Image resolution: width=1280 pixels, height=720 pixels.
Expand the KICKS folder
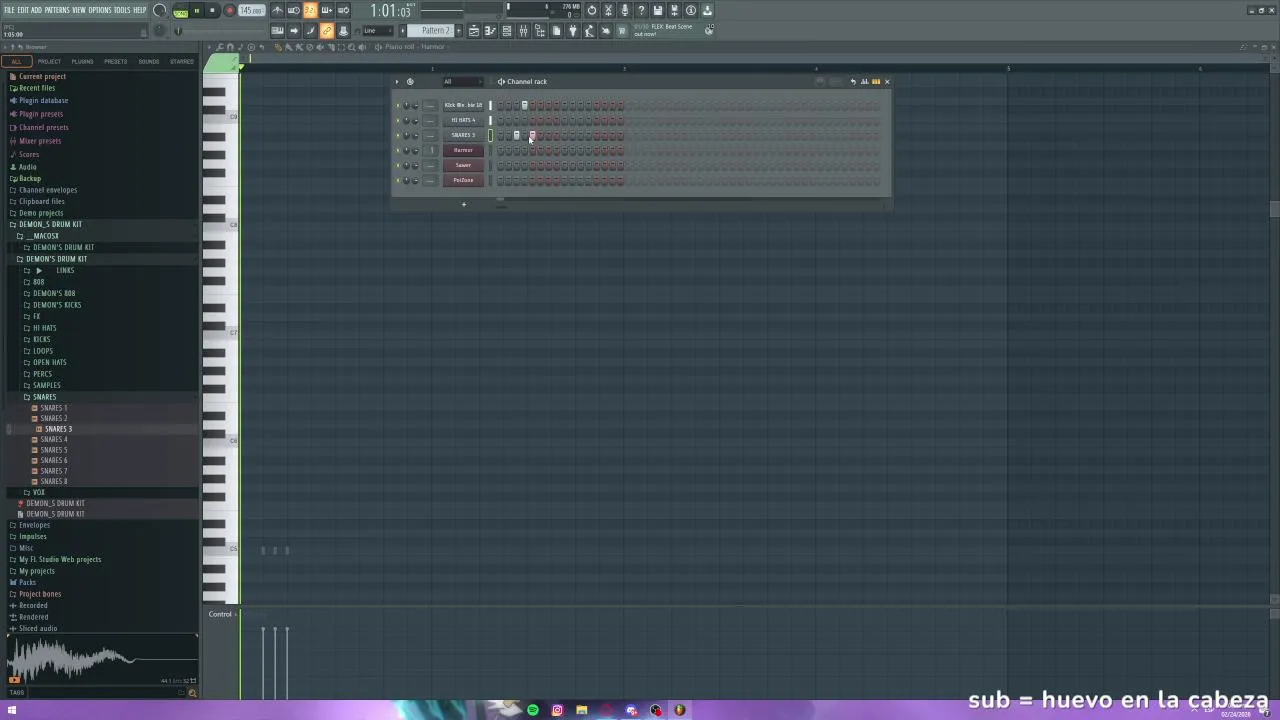click(41, 340)
